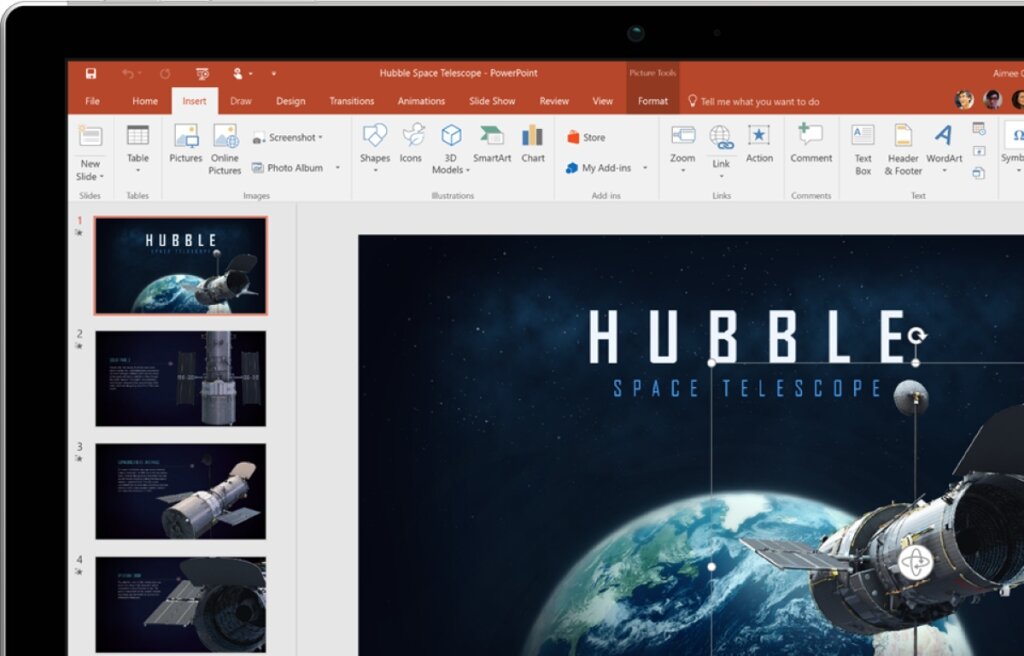This screenshot has height=656, width=1024.
Task: Click second collaborator avatar
Action: [x=993, y=100]
